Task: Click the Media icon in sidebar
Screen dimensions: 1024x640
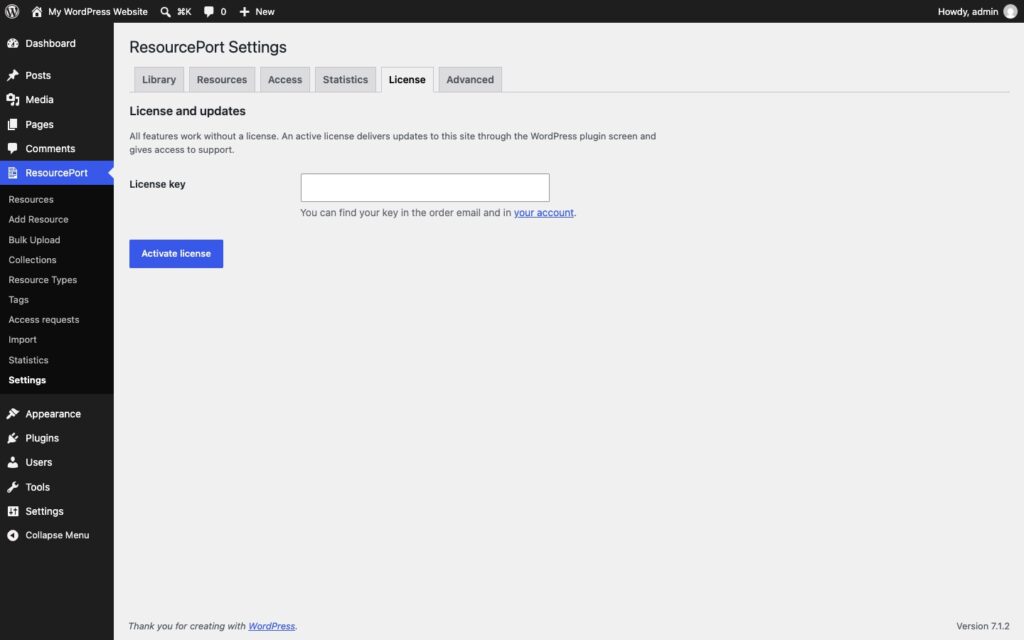Action: (12, 99)
